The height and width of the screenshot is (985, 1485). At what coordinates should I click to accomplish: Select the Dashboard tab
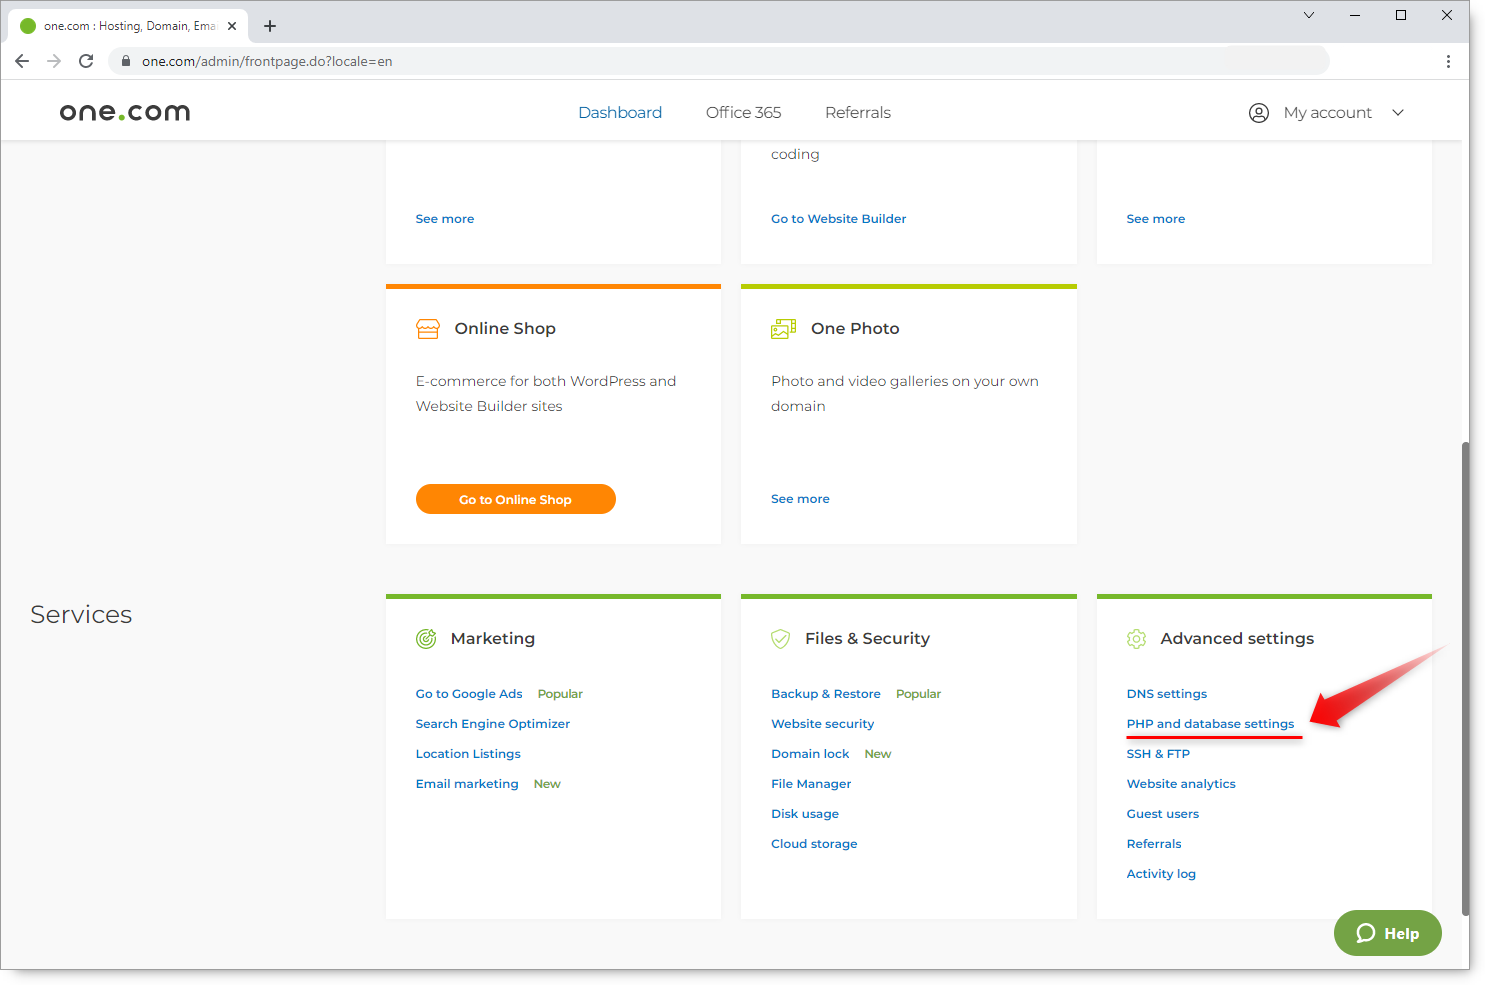pos(620,112)
